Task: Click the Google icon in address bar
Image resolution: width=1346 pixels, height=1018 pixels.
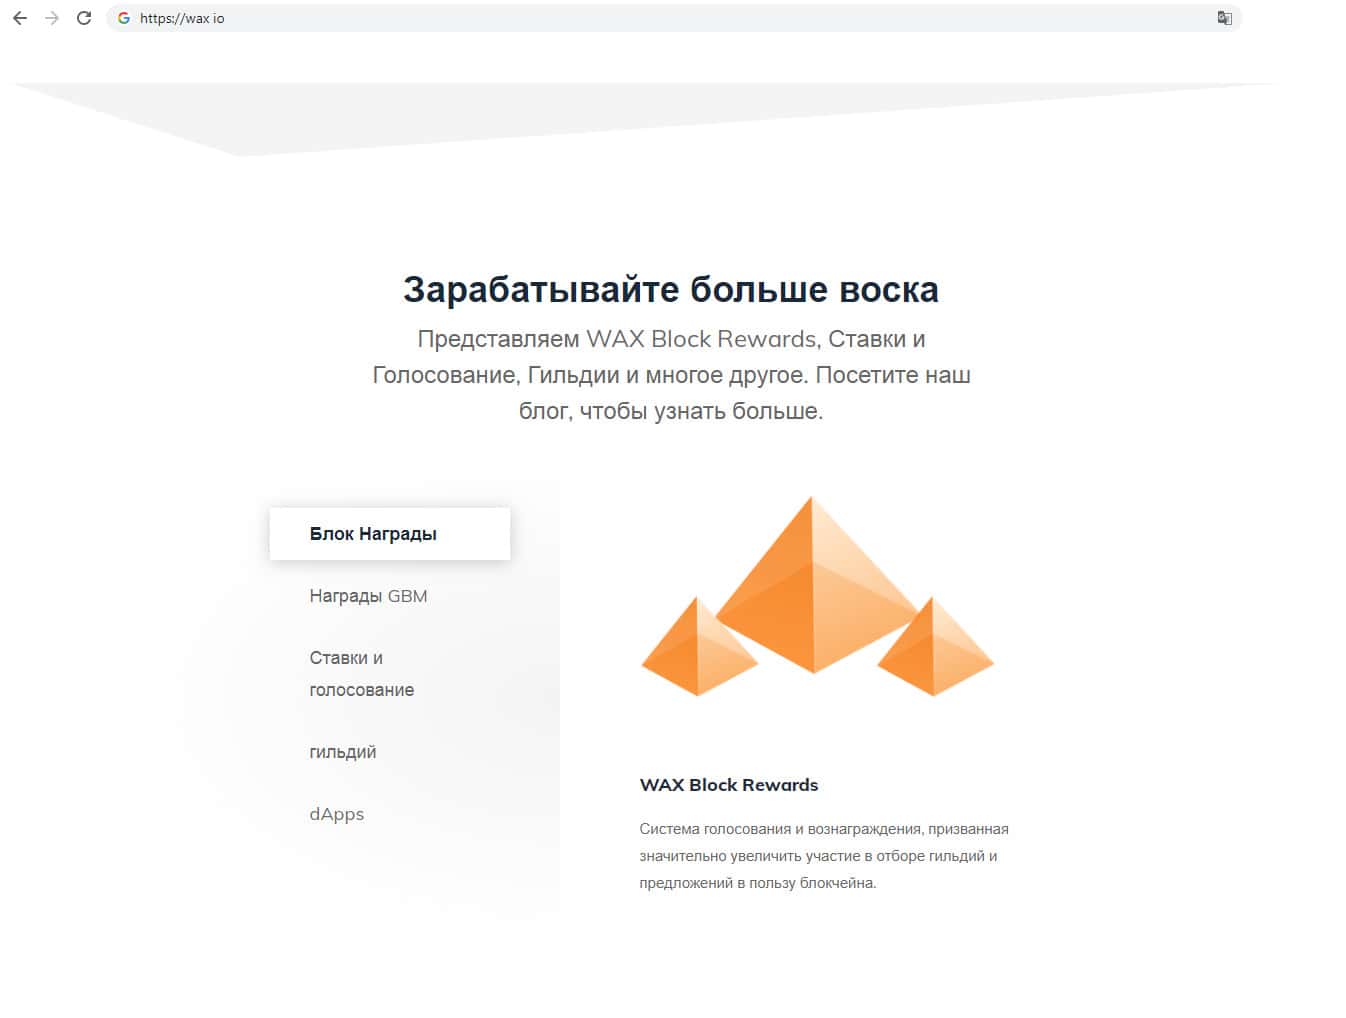Action: 124,18
